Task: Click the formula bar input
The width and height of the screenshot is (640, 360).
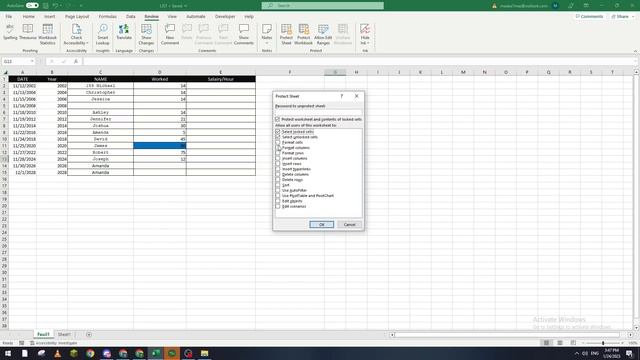Action: [x=359, y=62]
